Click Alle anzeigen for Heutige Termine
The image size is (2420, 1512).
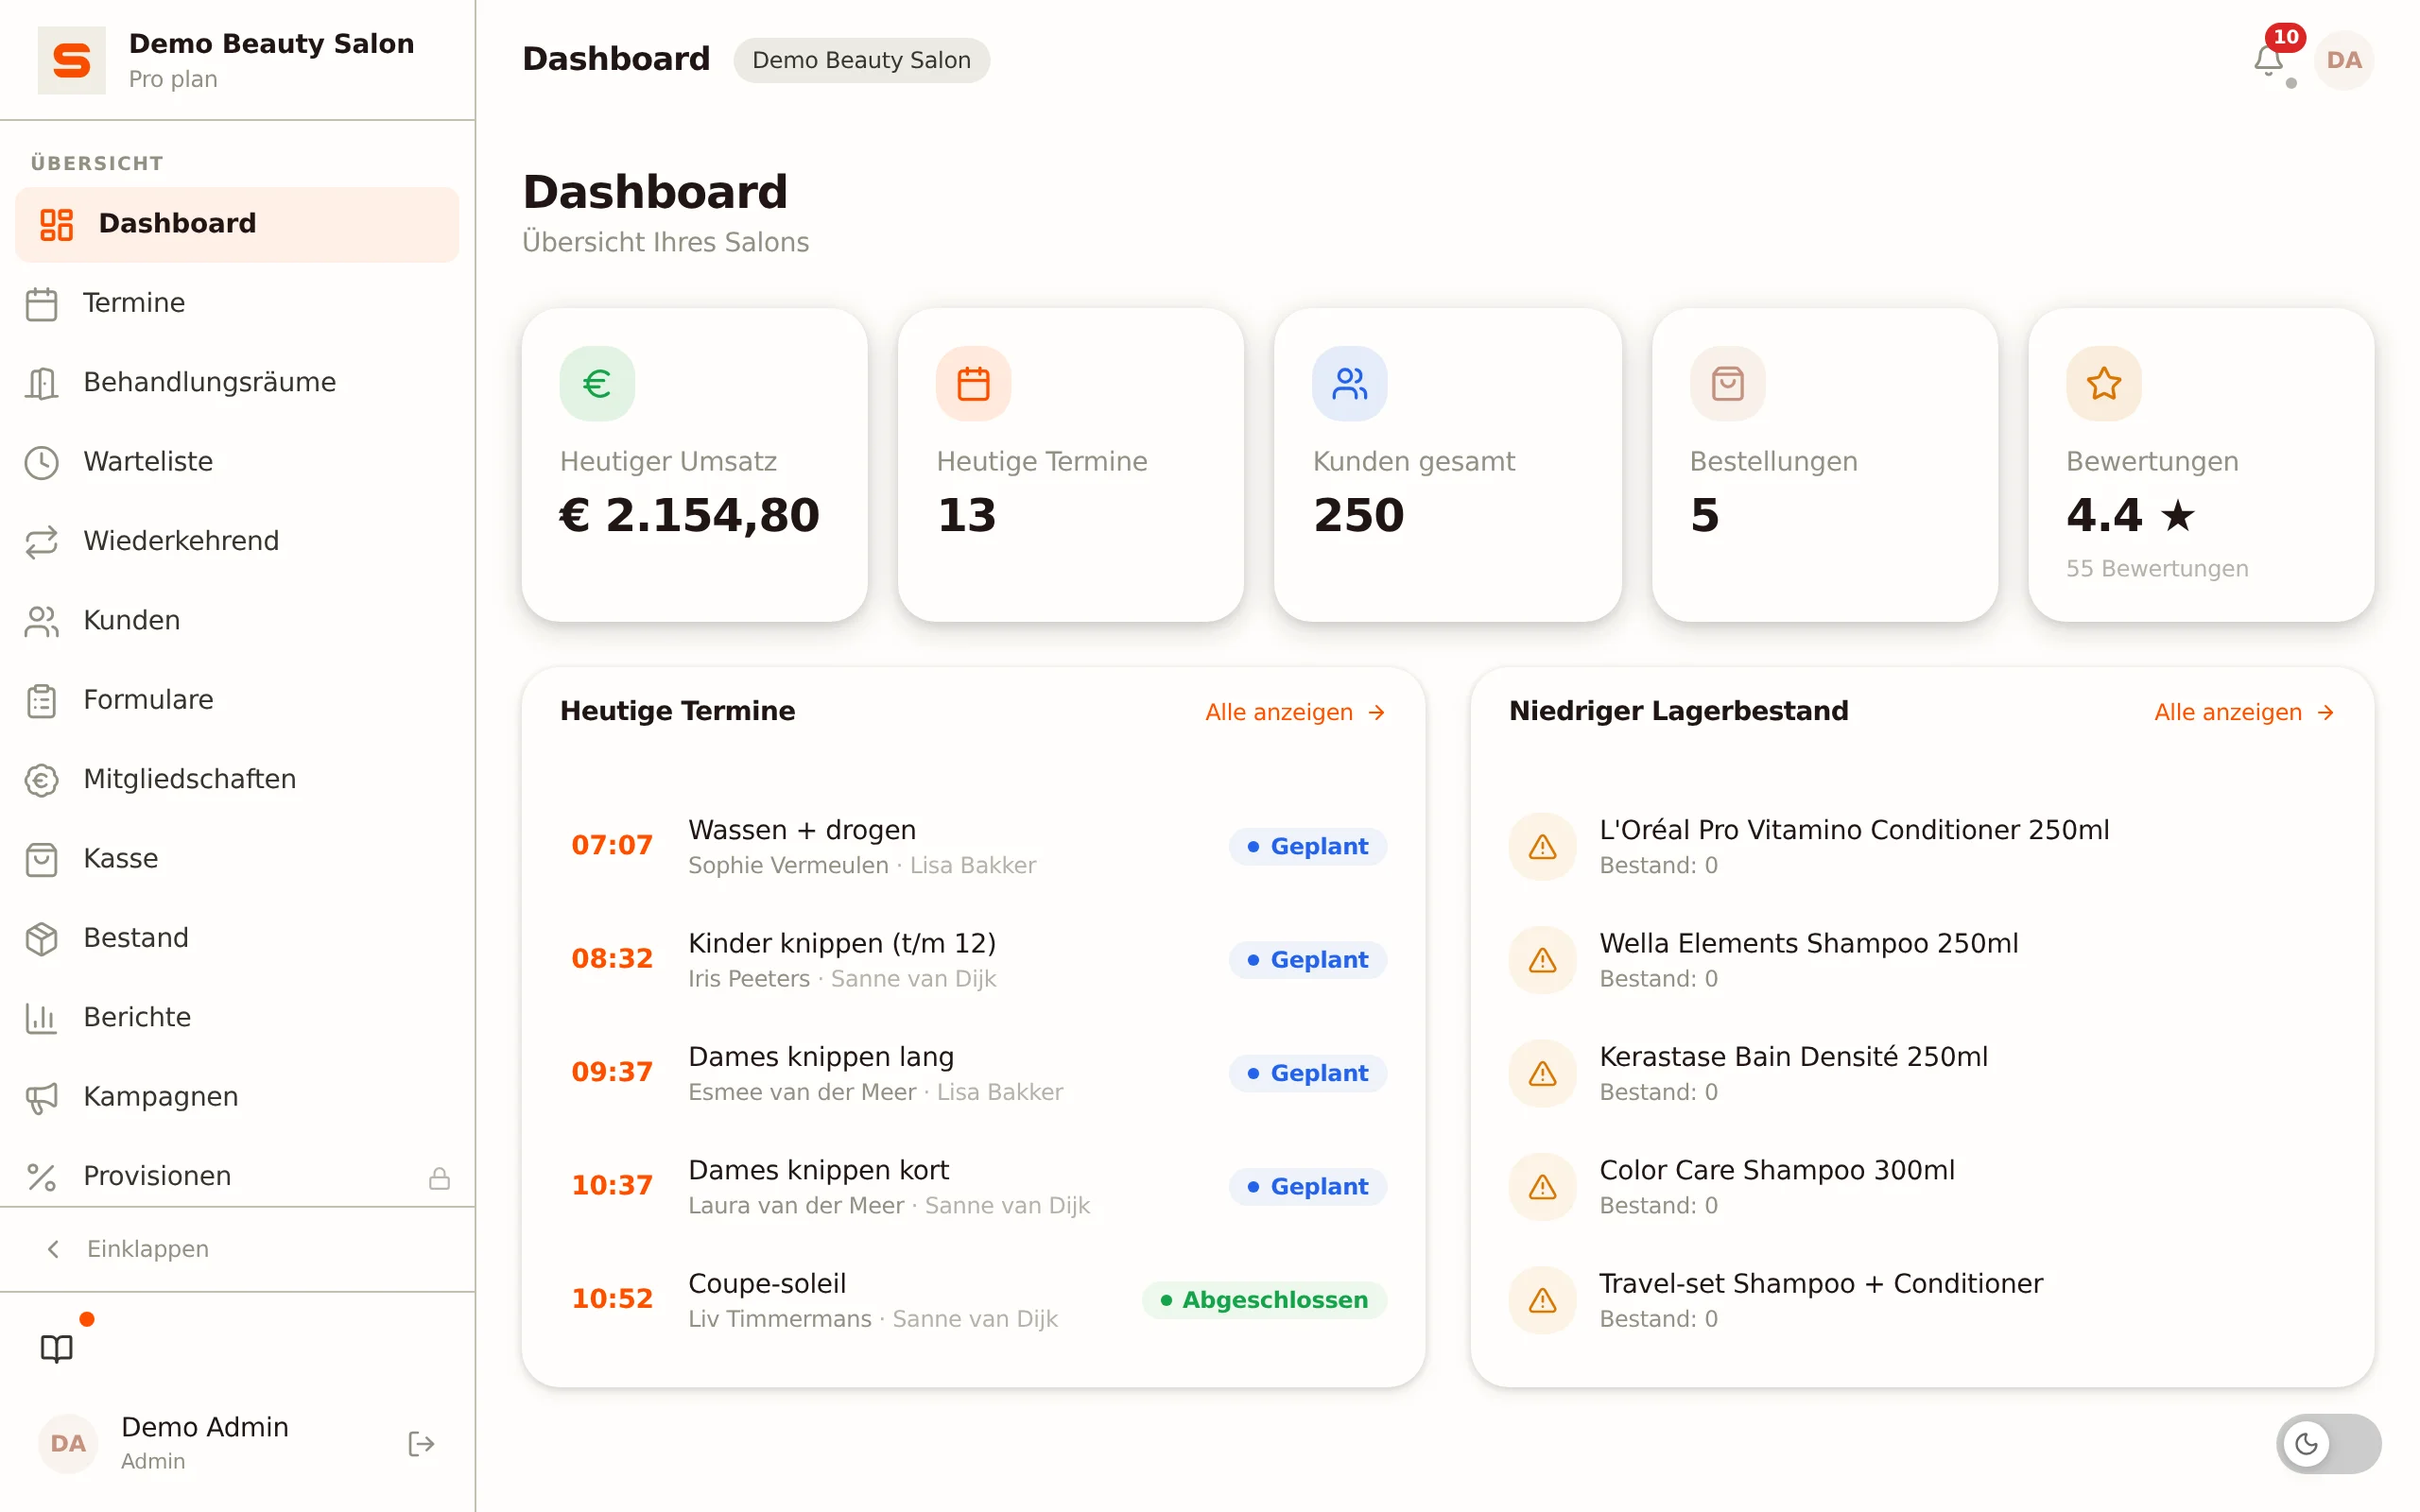point(1294,712)
